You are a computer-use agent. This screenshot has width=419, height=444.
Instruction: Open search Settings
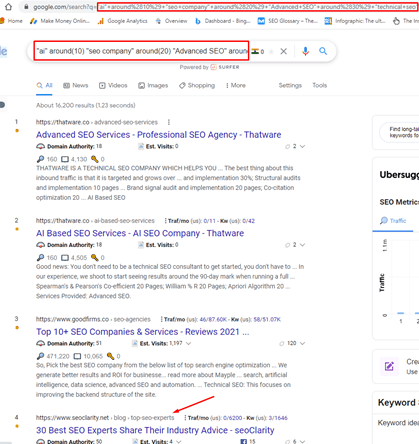[x=290, y=85]
